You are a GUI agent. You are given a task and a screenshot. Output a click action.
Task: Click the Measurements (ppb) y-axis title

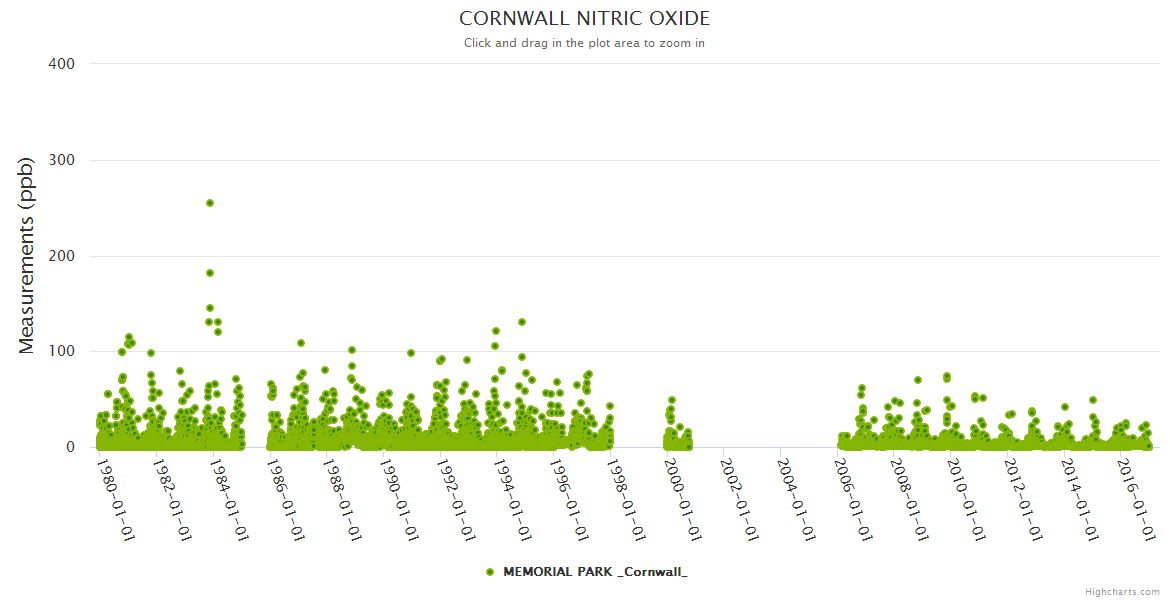coord(27,255)
